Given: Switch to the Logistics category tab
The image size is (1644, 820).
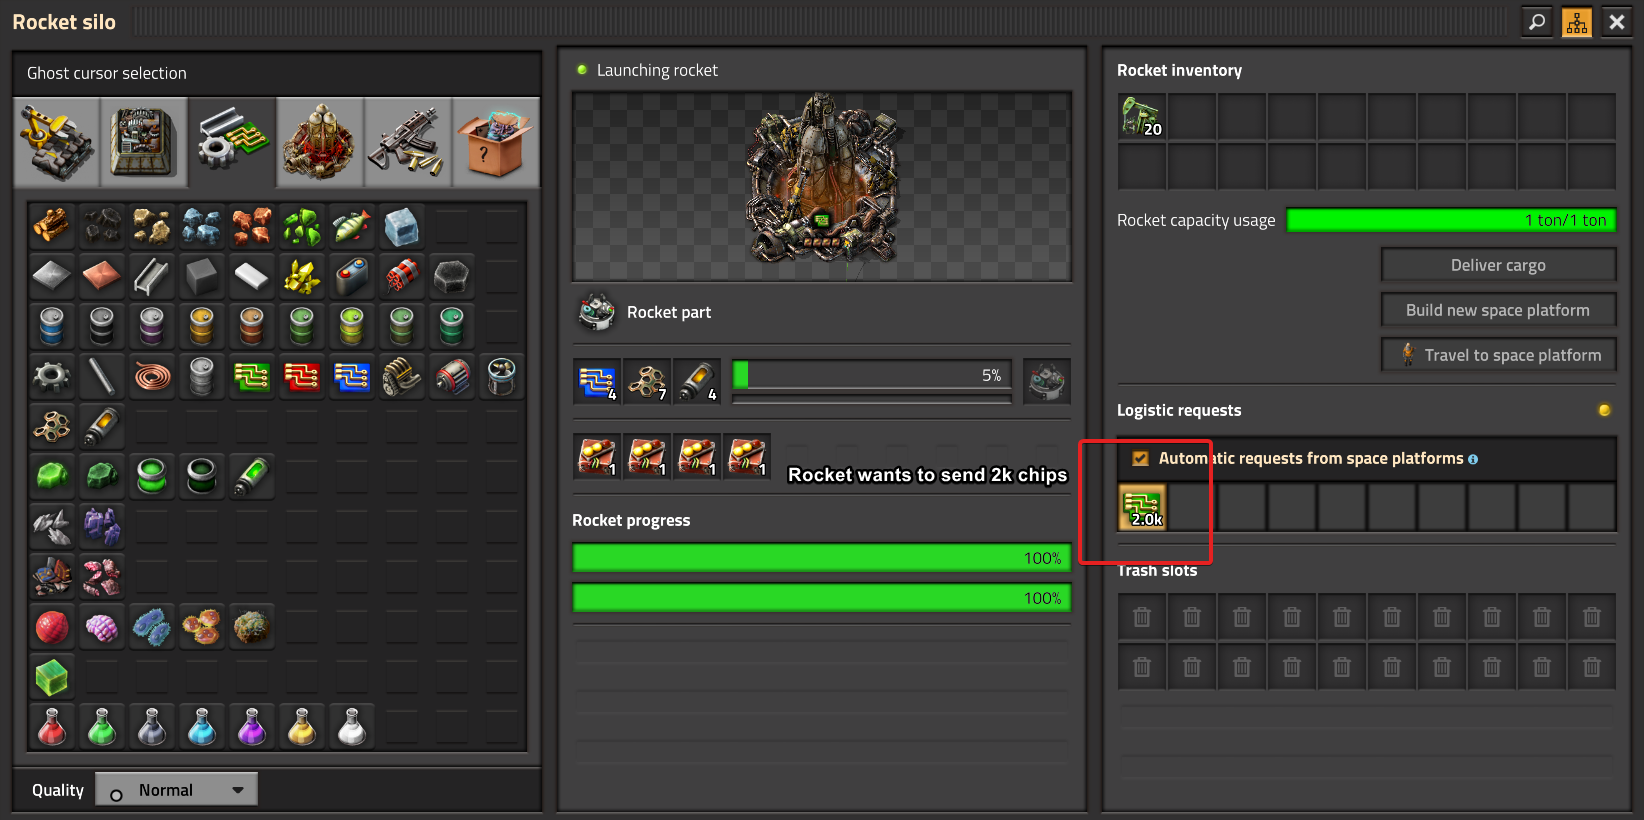Looking at the screenshot, I should pyautogui.click(x=57, y=142).
